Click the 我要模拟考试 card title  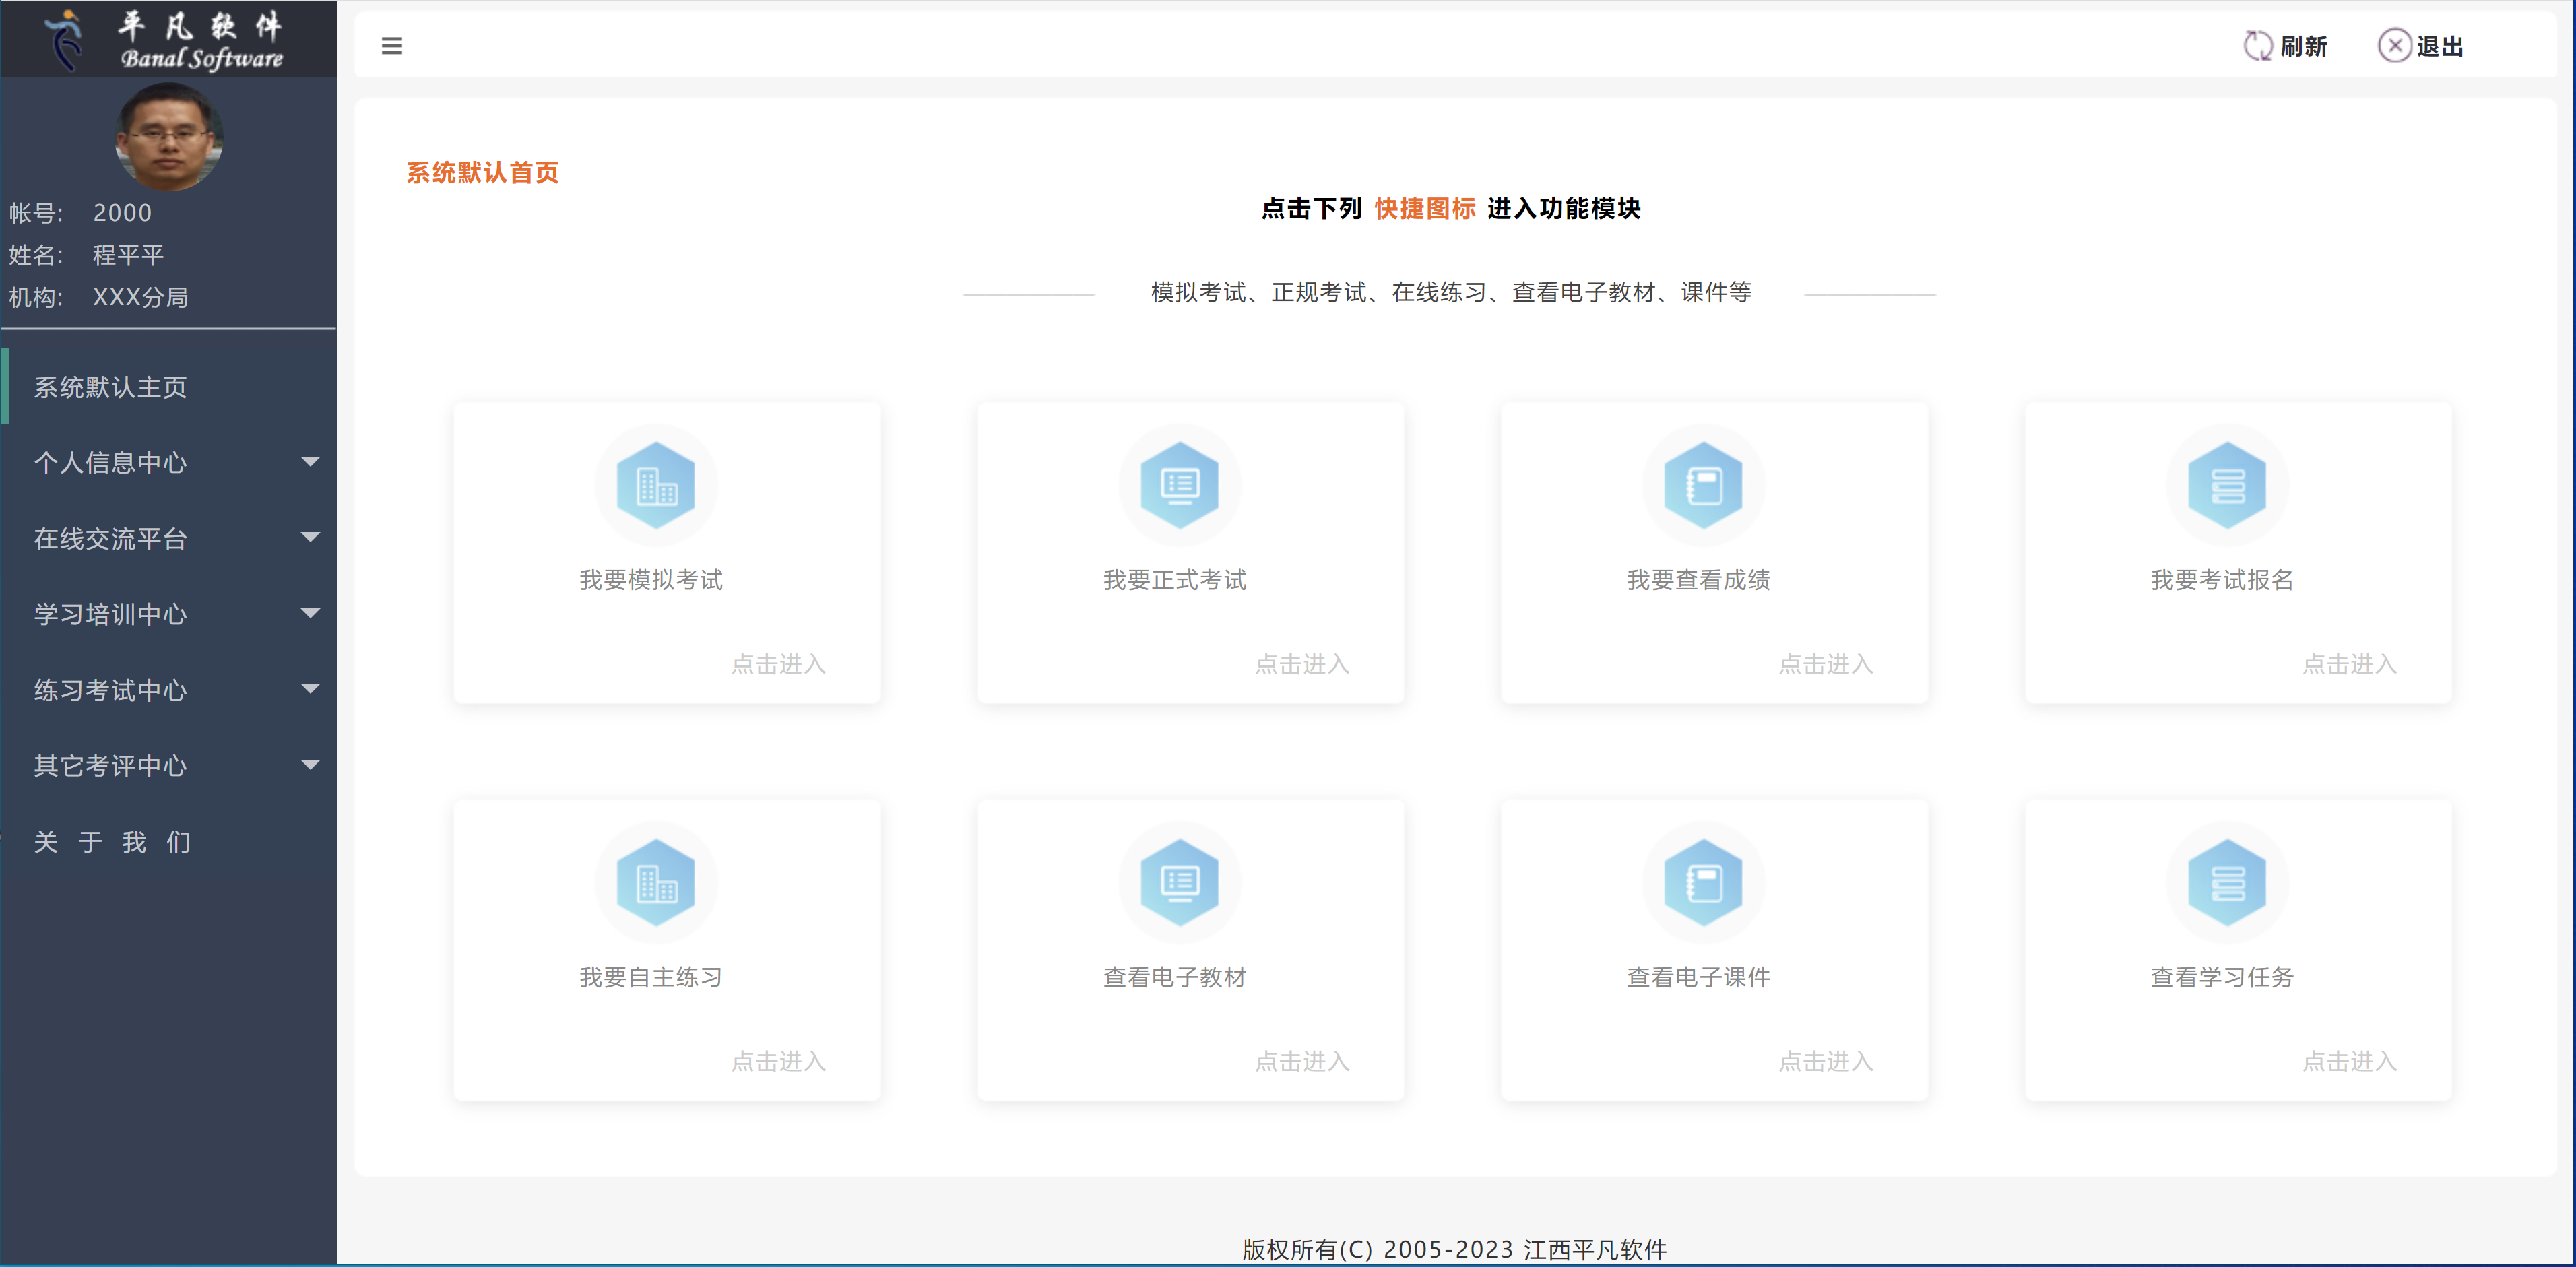coord(651,580)
